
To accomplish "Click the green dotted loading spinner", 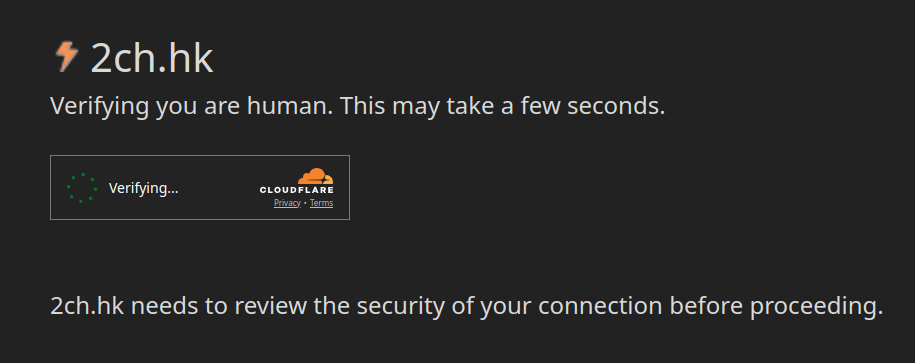I will click(82, 188).
